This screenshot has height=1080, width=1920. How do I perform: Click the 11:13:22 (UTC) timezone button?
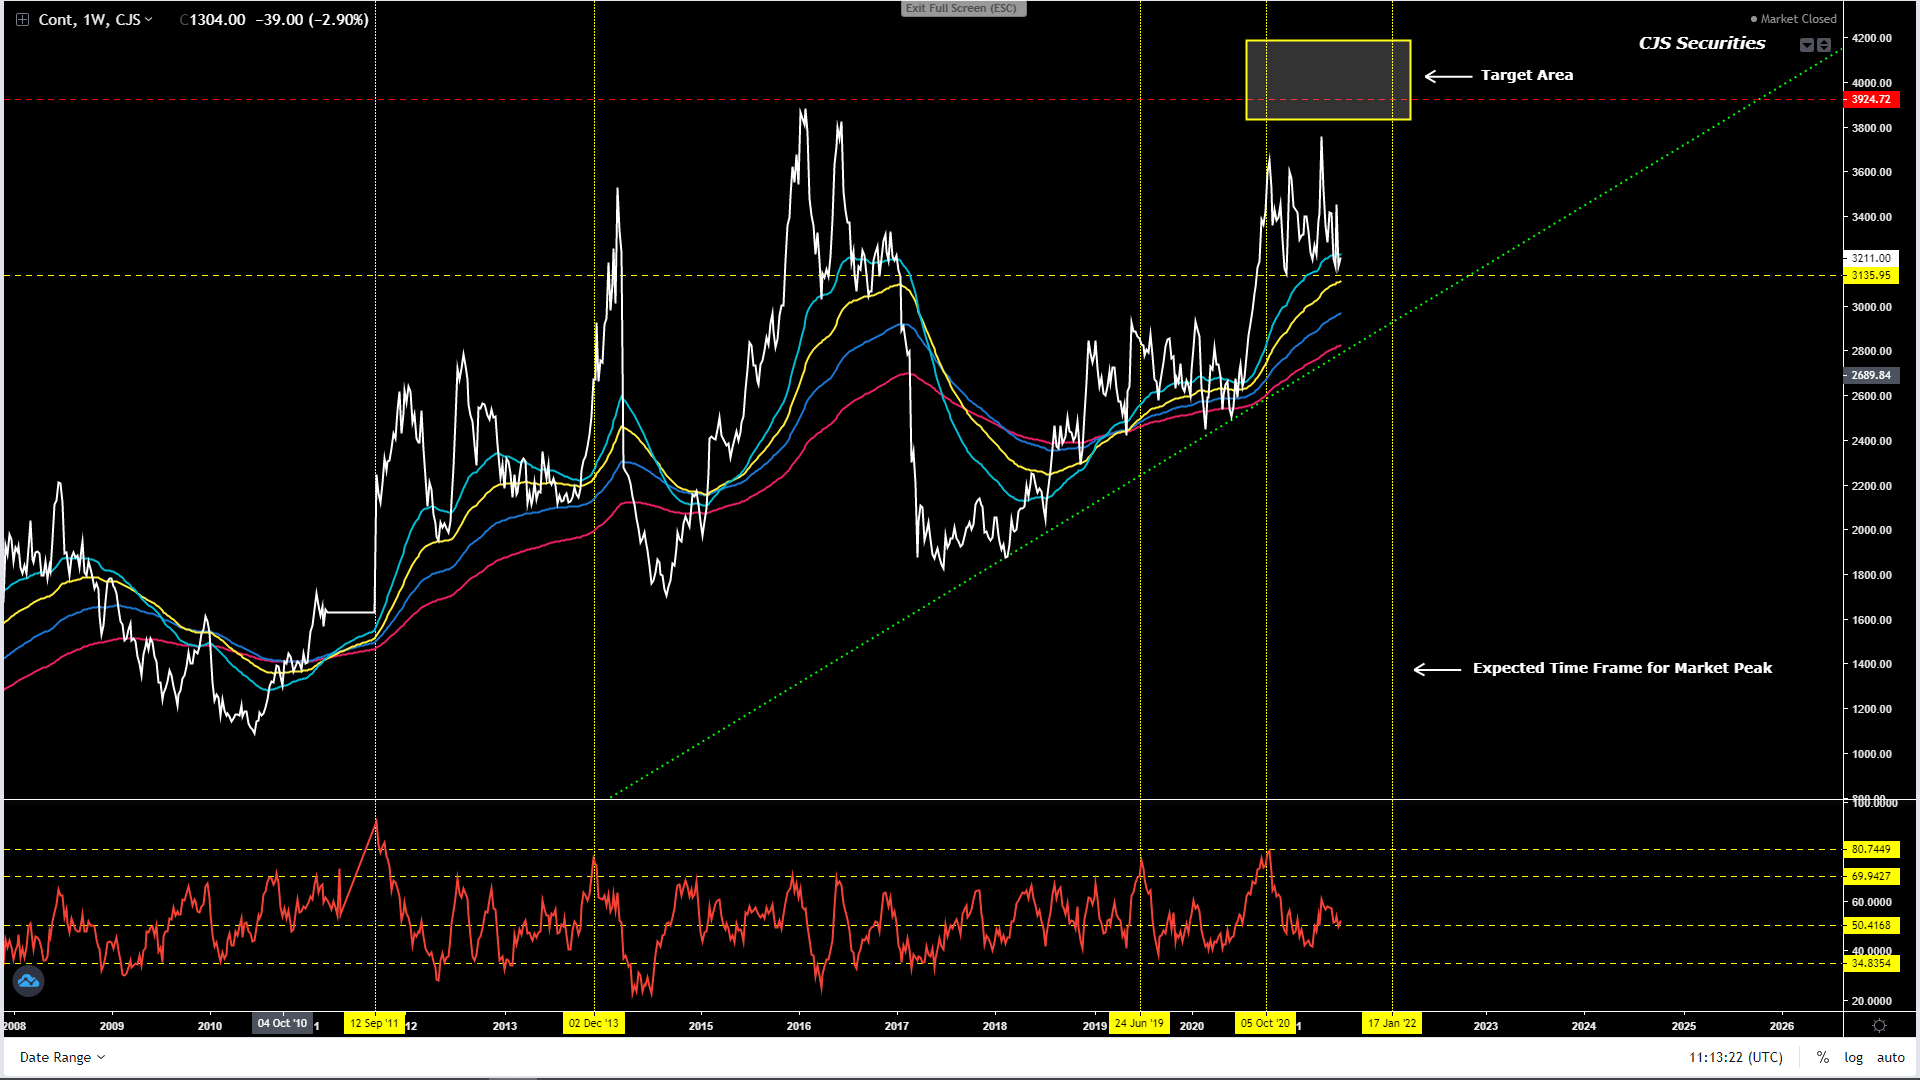point(1736,1057)
